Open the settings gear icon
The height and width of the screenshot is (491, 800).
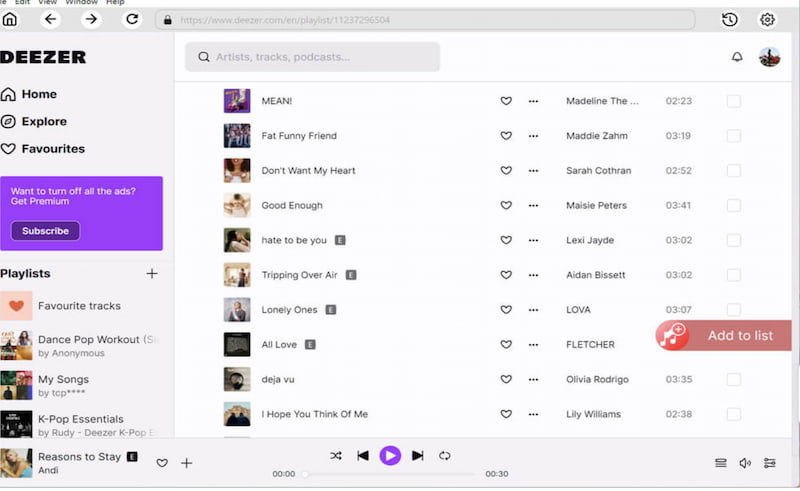click(x=767, y=20)
